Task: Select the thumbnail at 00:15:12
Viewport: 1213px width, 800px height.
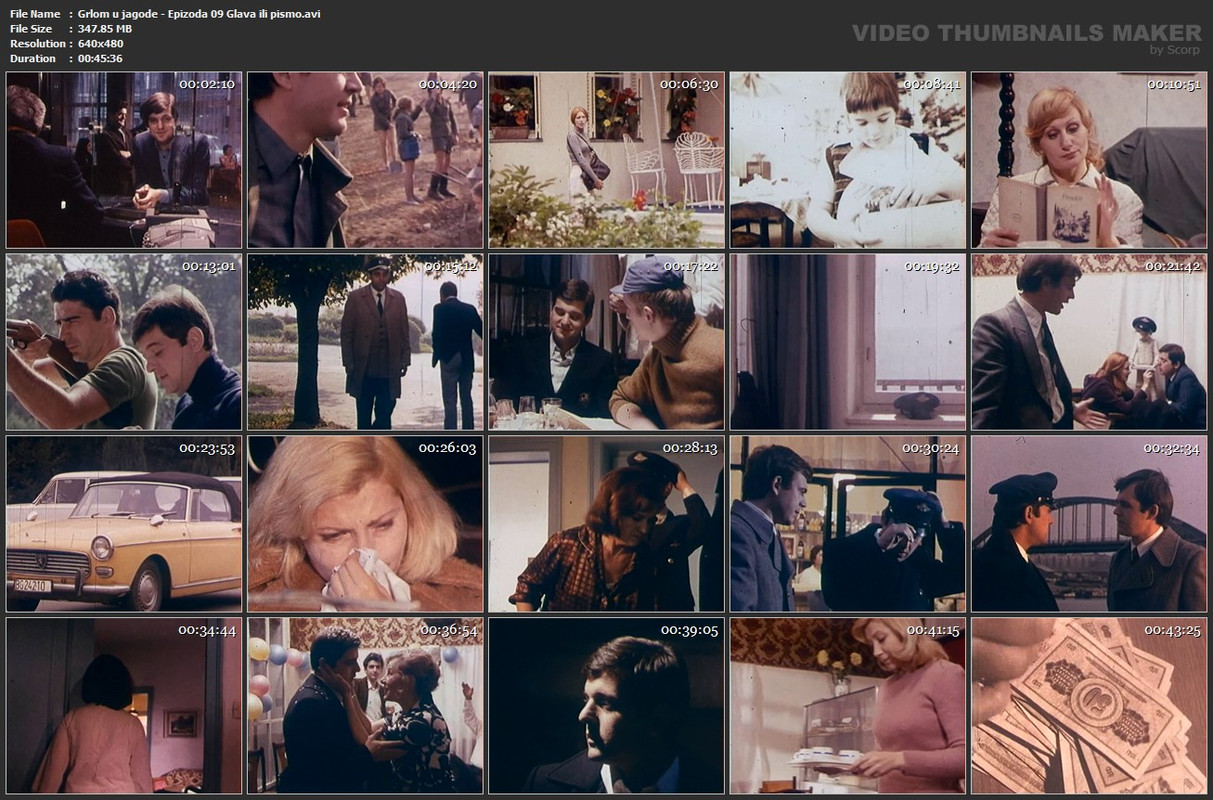Action: (365, 342)
